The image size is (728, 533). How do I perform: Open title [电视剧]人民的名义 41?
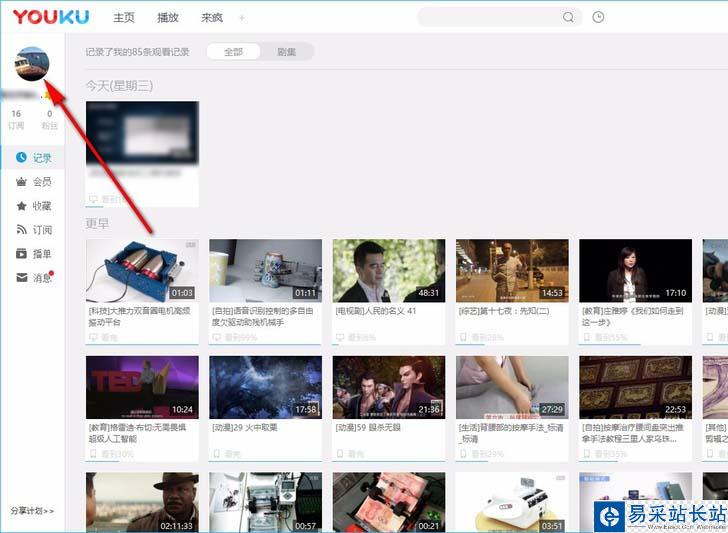[x=376, y=311]
